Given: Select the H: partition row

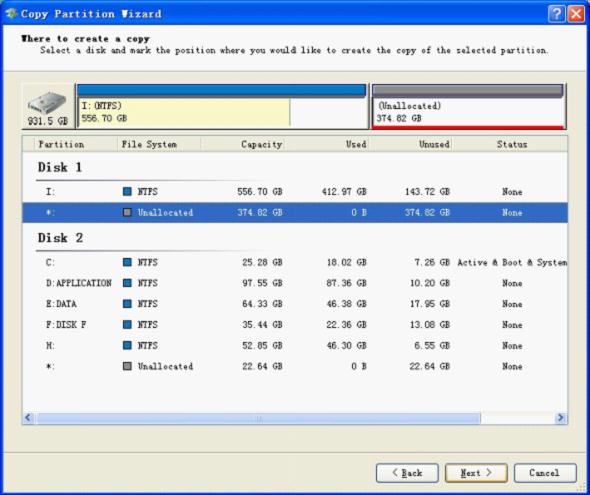Looking at the screenshot, I should (295, 345).
